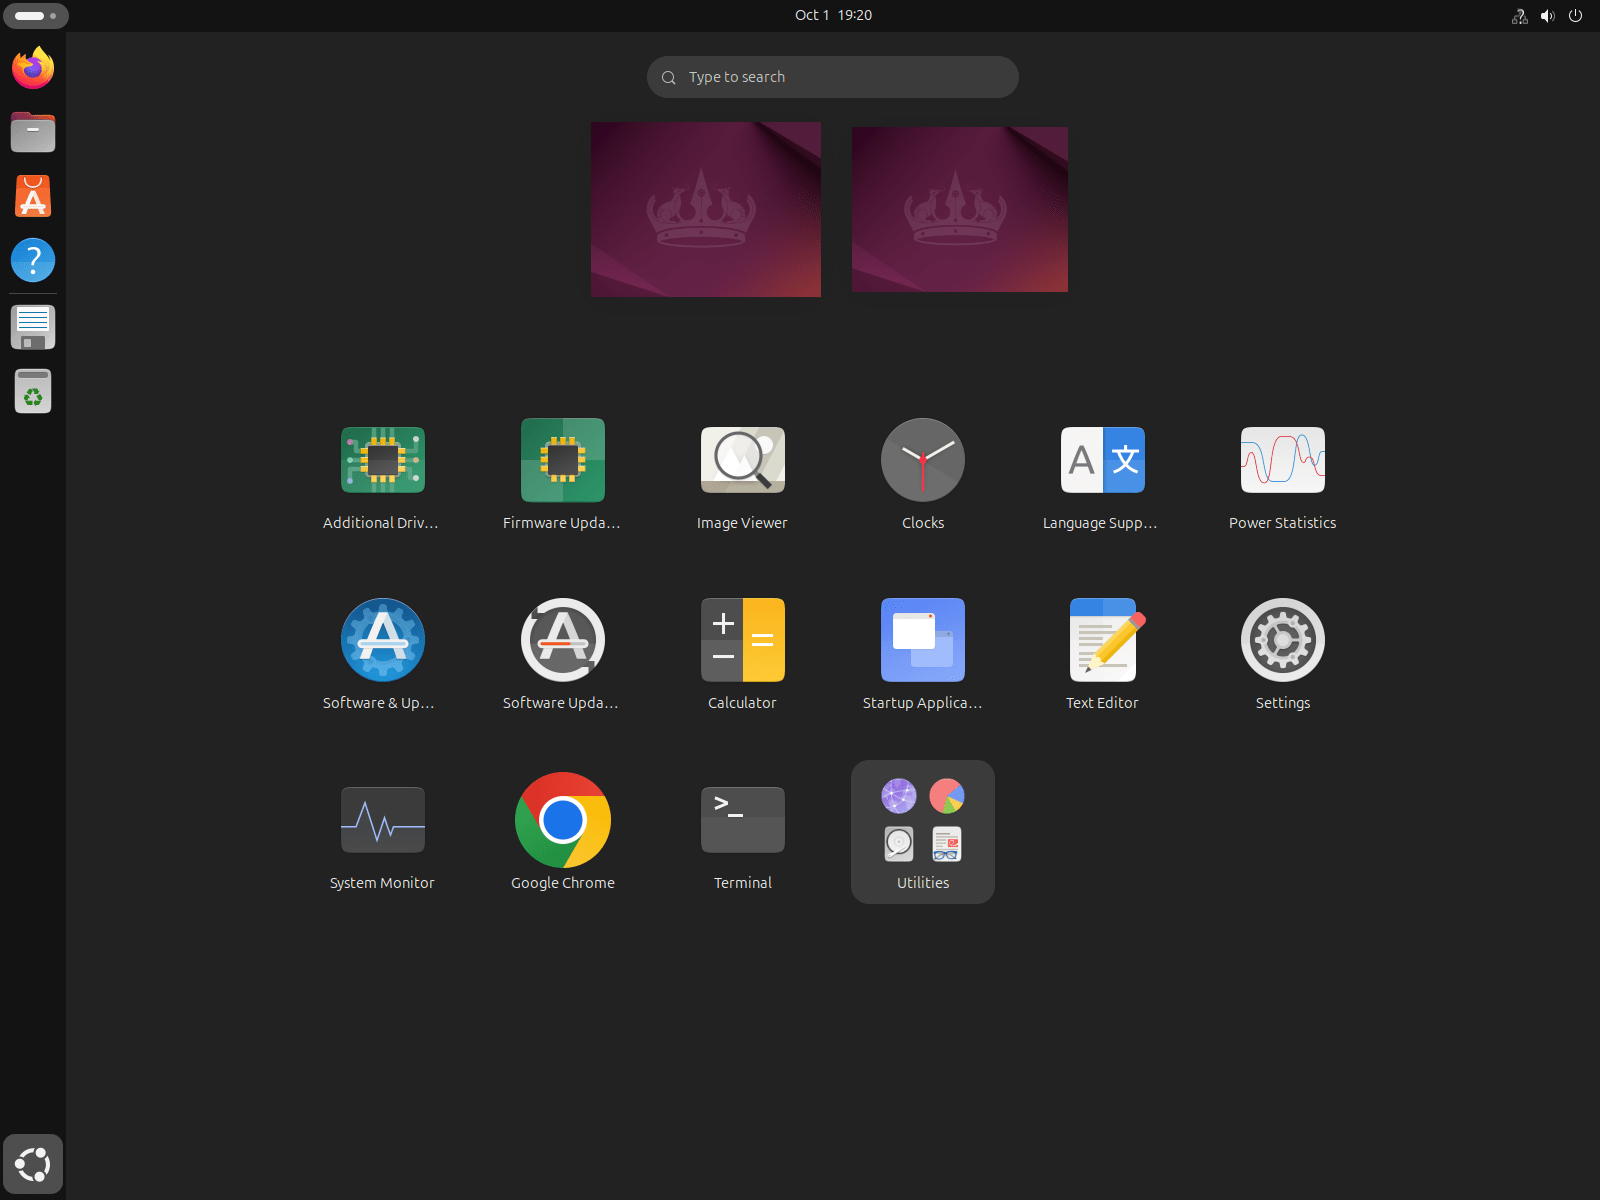
Task: Open Image Viewer application
Action: [x=742, y=461]
